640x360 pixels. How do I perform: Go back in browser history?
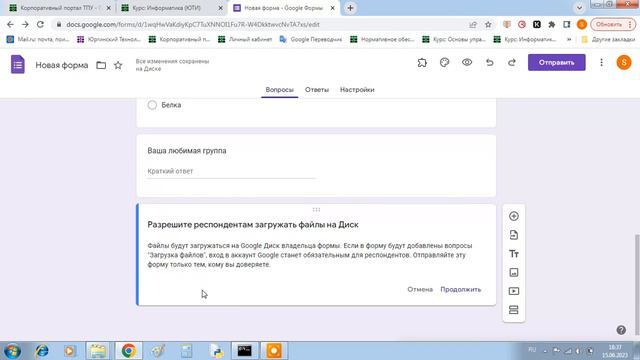pyautogui.click(x=10, y=24)
